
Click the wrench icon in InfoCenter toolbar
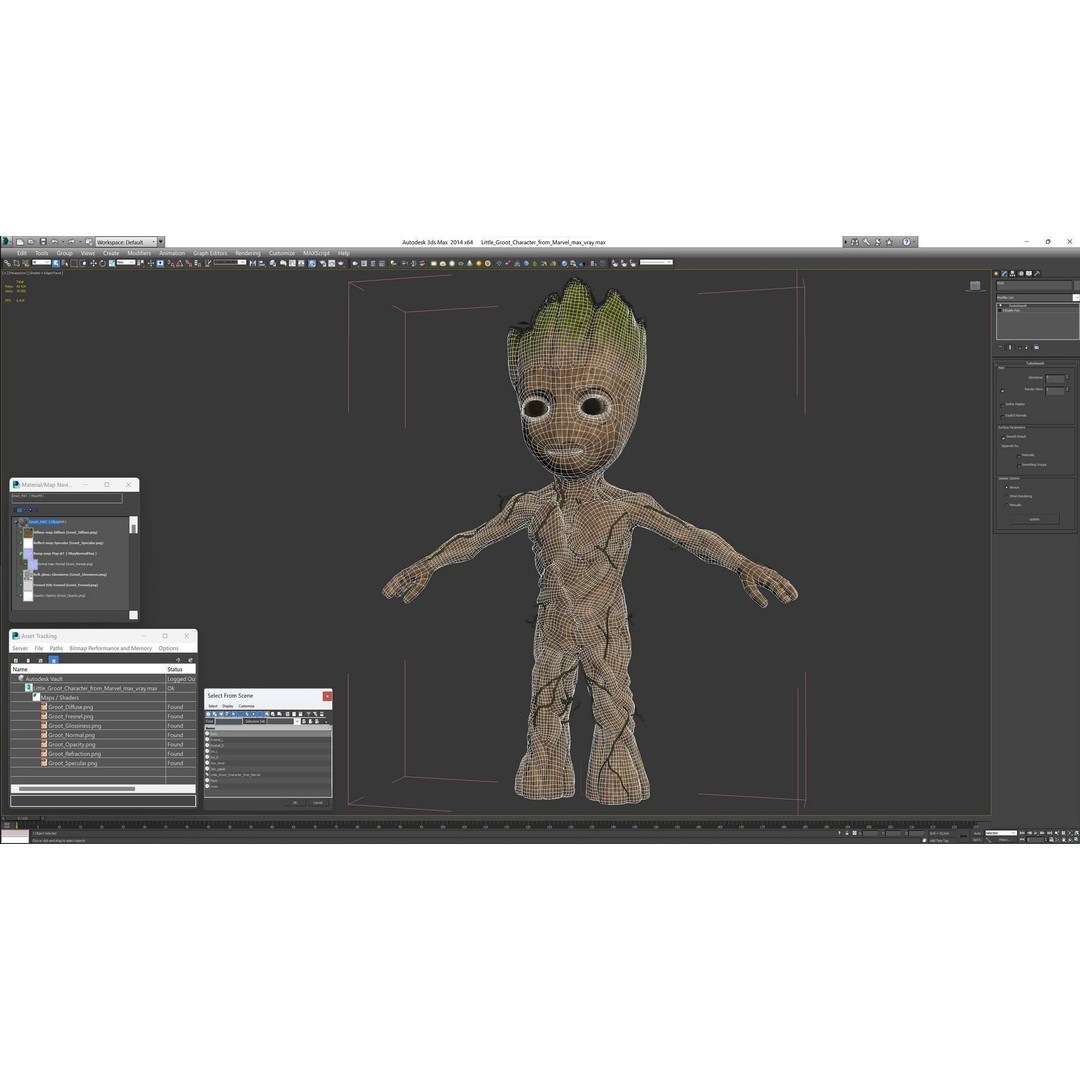tap(866, 242)
